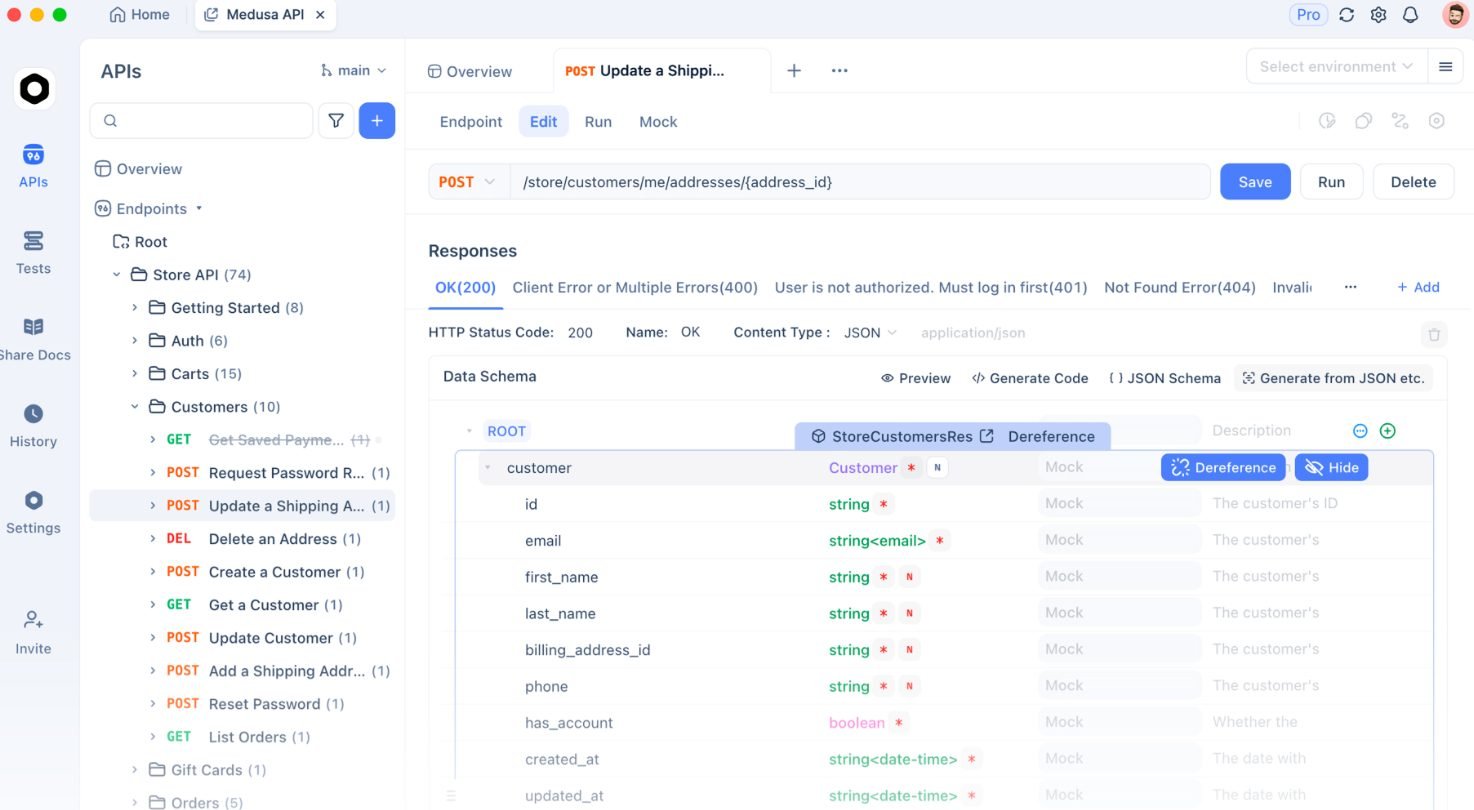Switch to the Overview tab
Viewport: 1474px width, 810px height.
click(x=470, y=71)
